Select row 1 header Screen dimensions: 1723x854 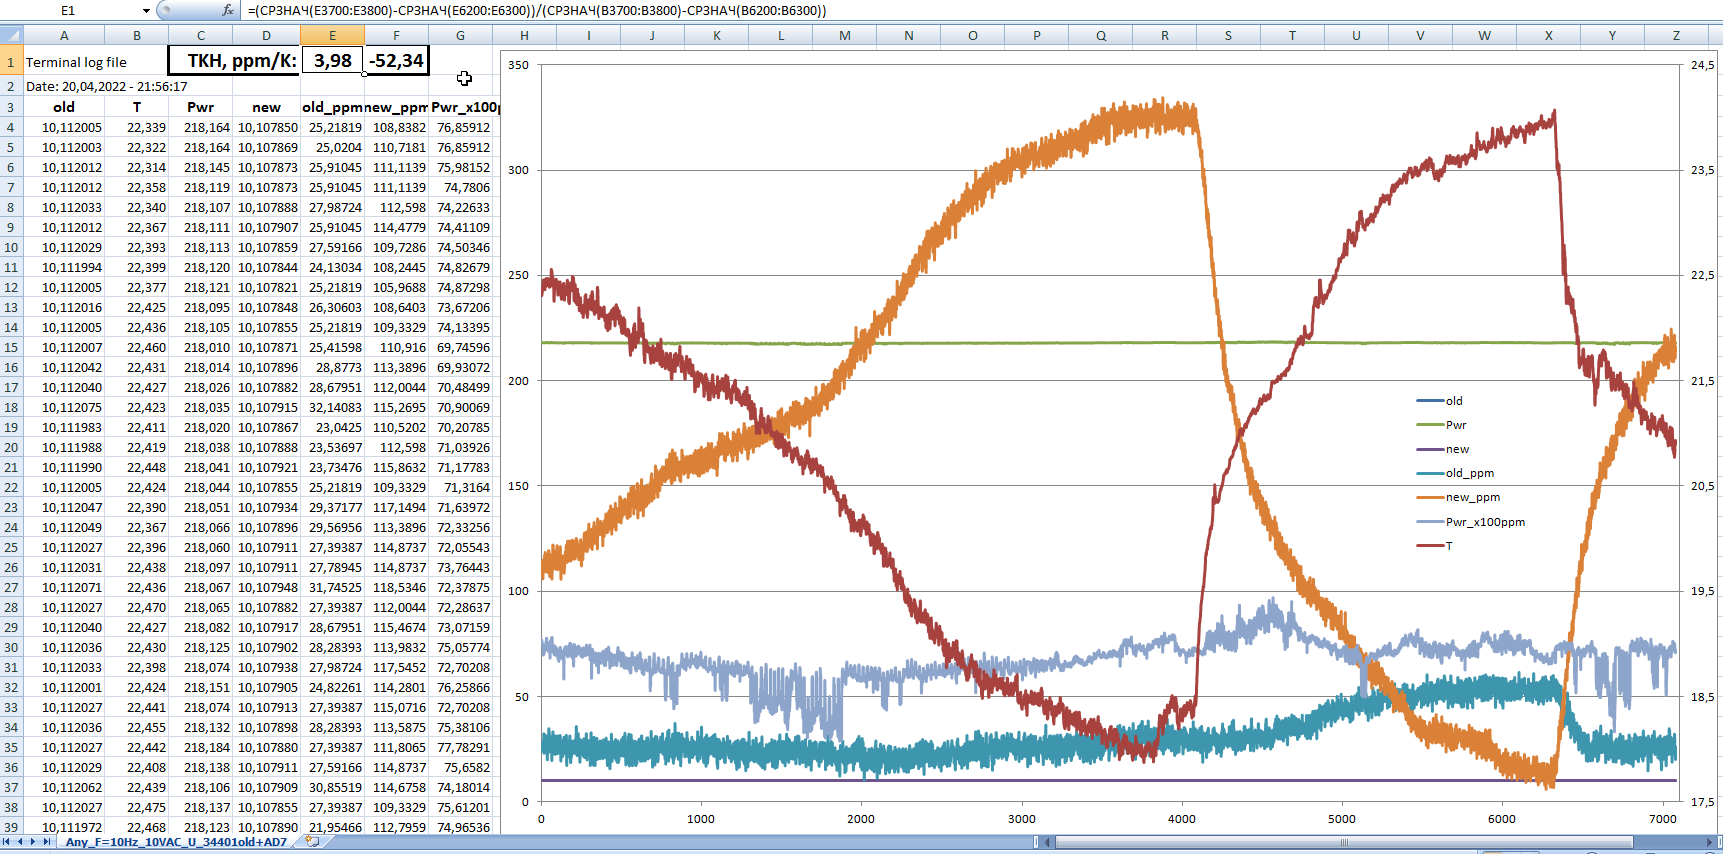tap(11, 61)
